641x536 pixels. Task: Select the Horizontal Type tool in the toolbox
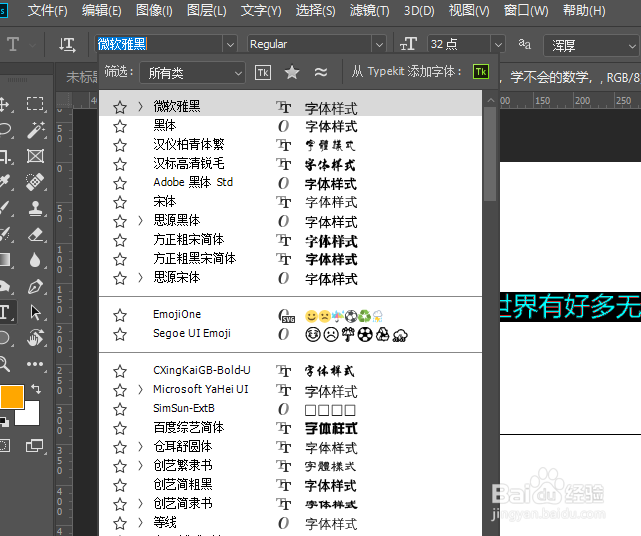click(6, 312)
